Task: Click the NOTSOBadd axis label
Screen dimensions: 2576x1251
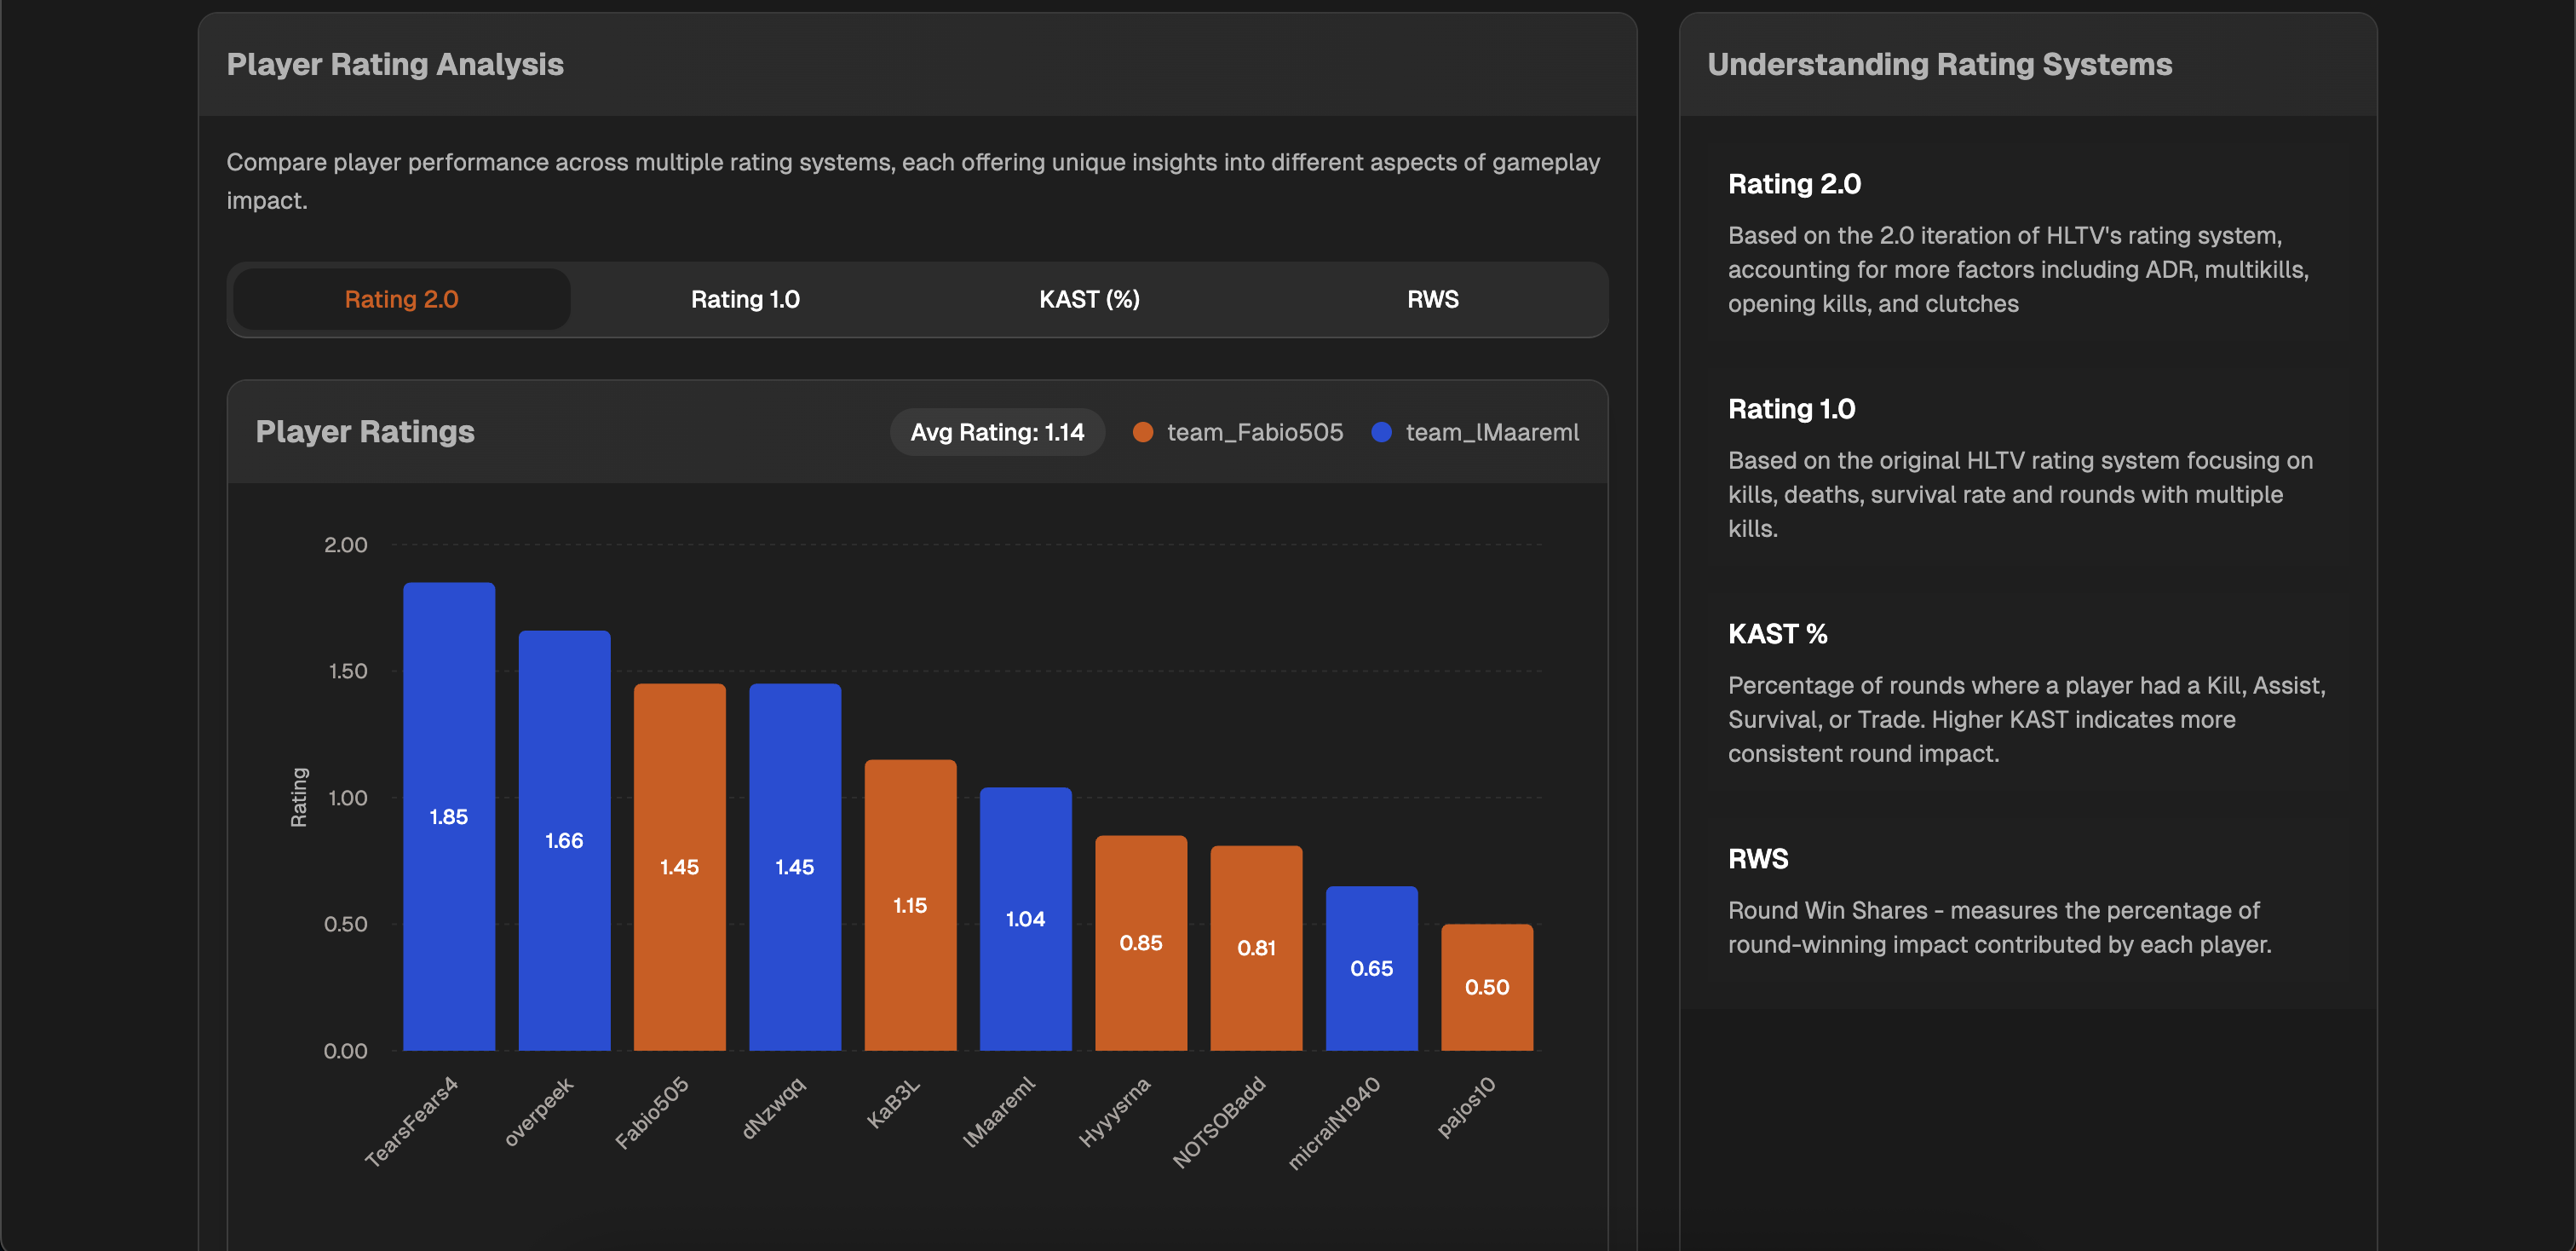Action: click(x=1219, y=1122)
